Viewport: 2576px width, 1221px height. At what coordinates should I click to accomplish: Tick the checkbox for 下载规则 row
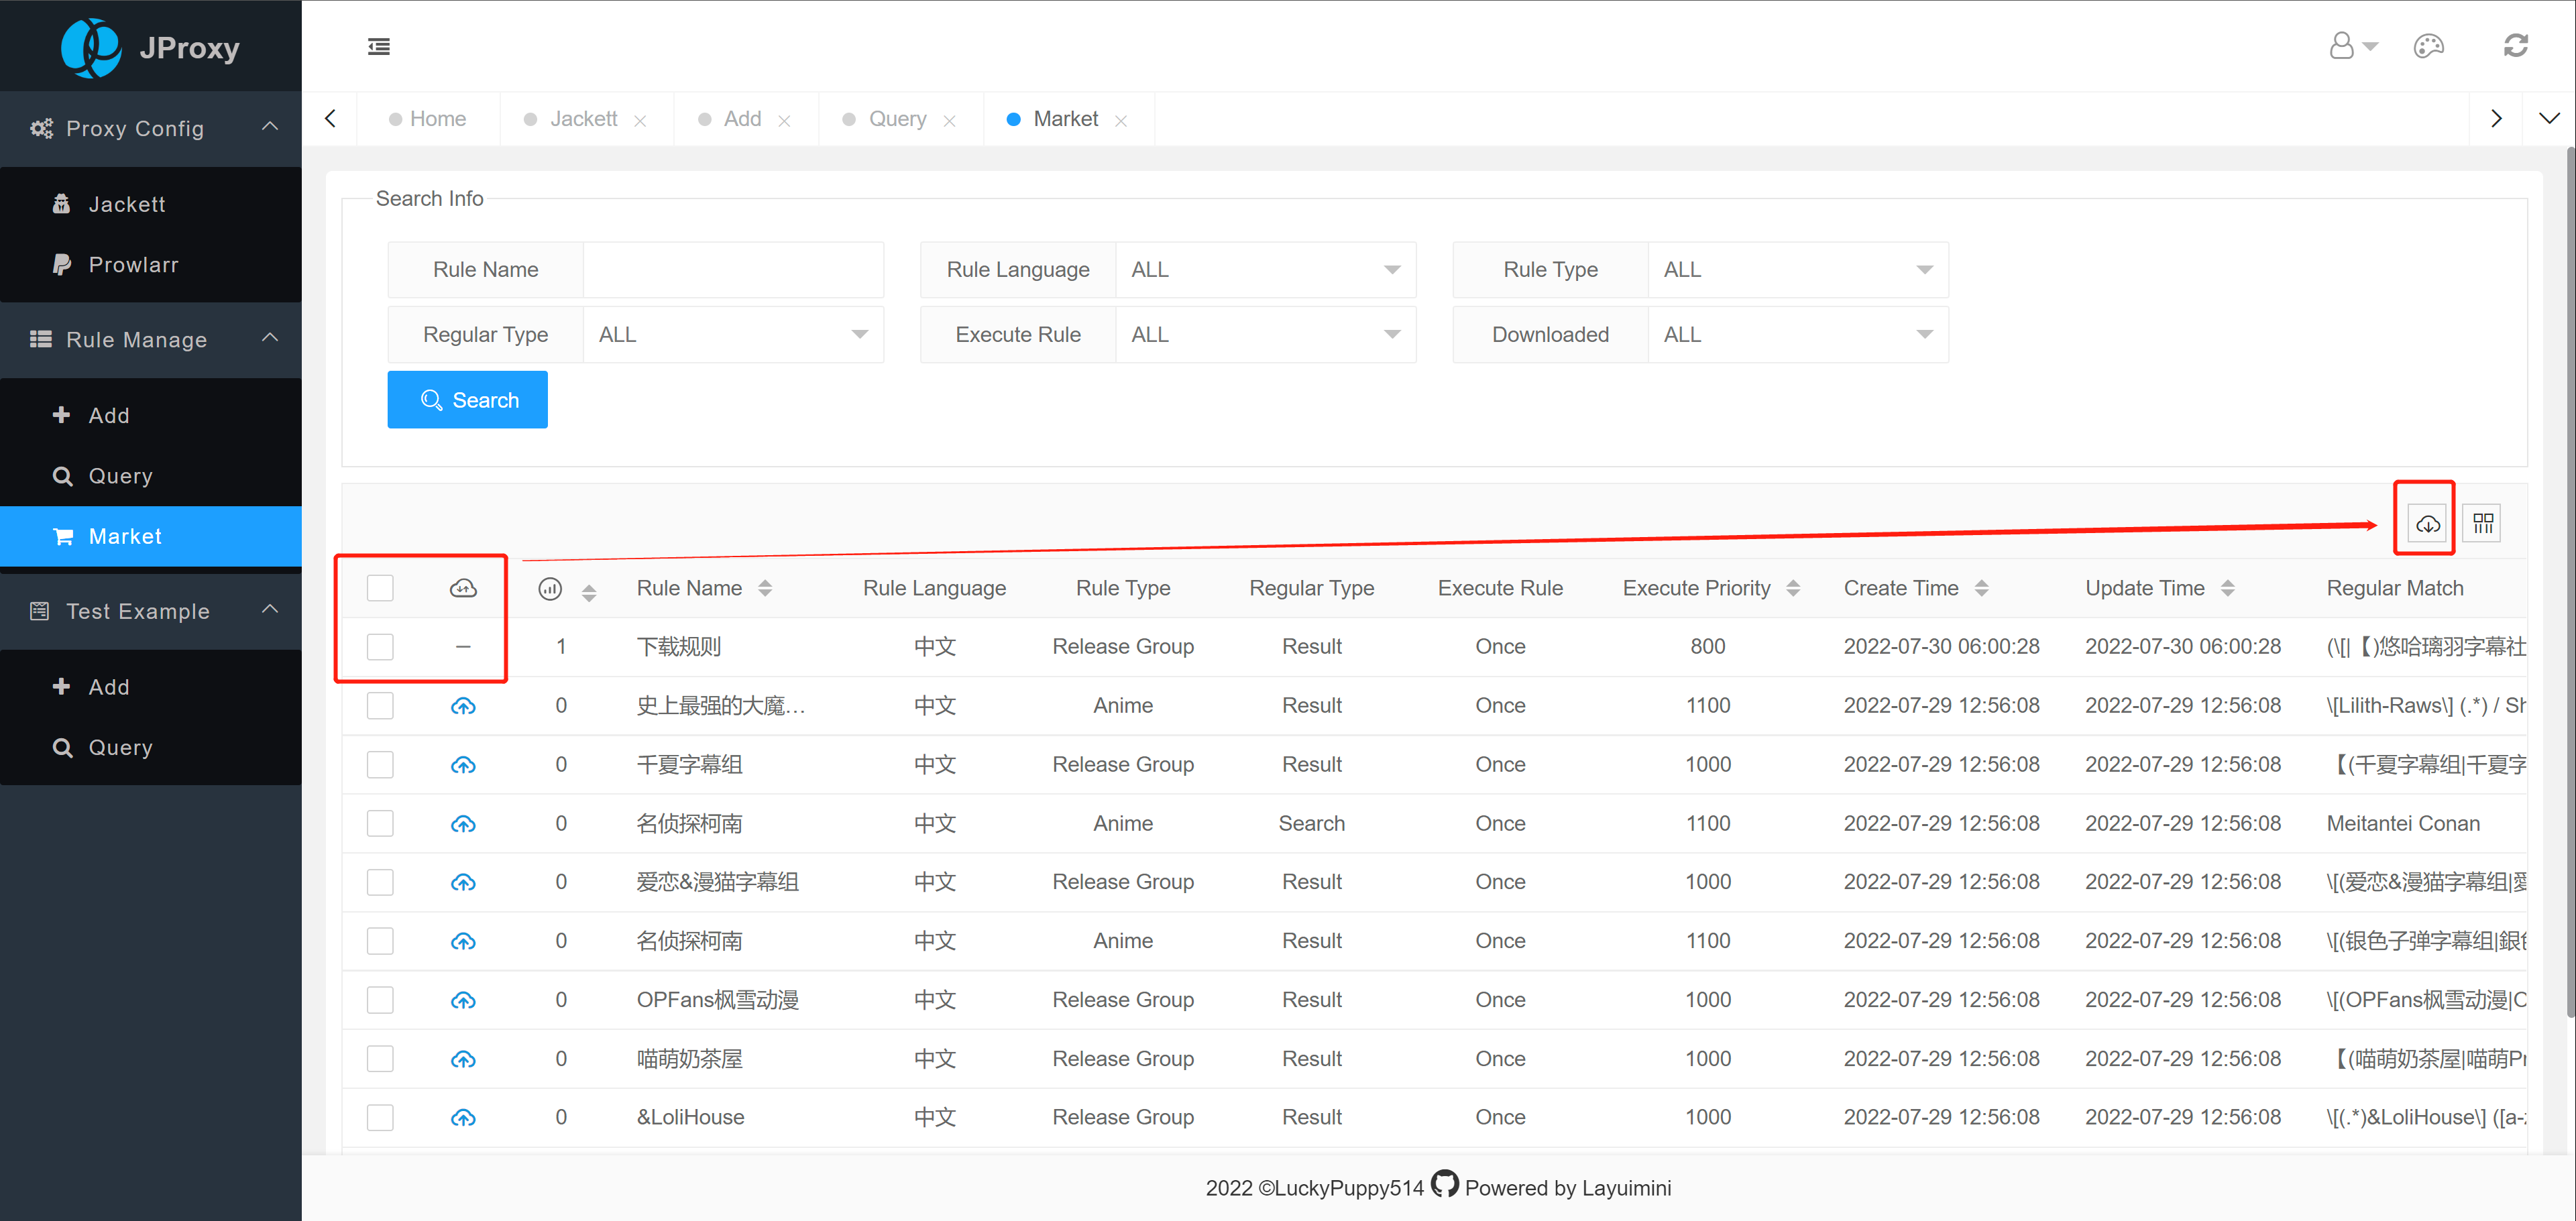click(380, 647)
